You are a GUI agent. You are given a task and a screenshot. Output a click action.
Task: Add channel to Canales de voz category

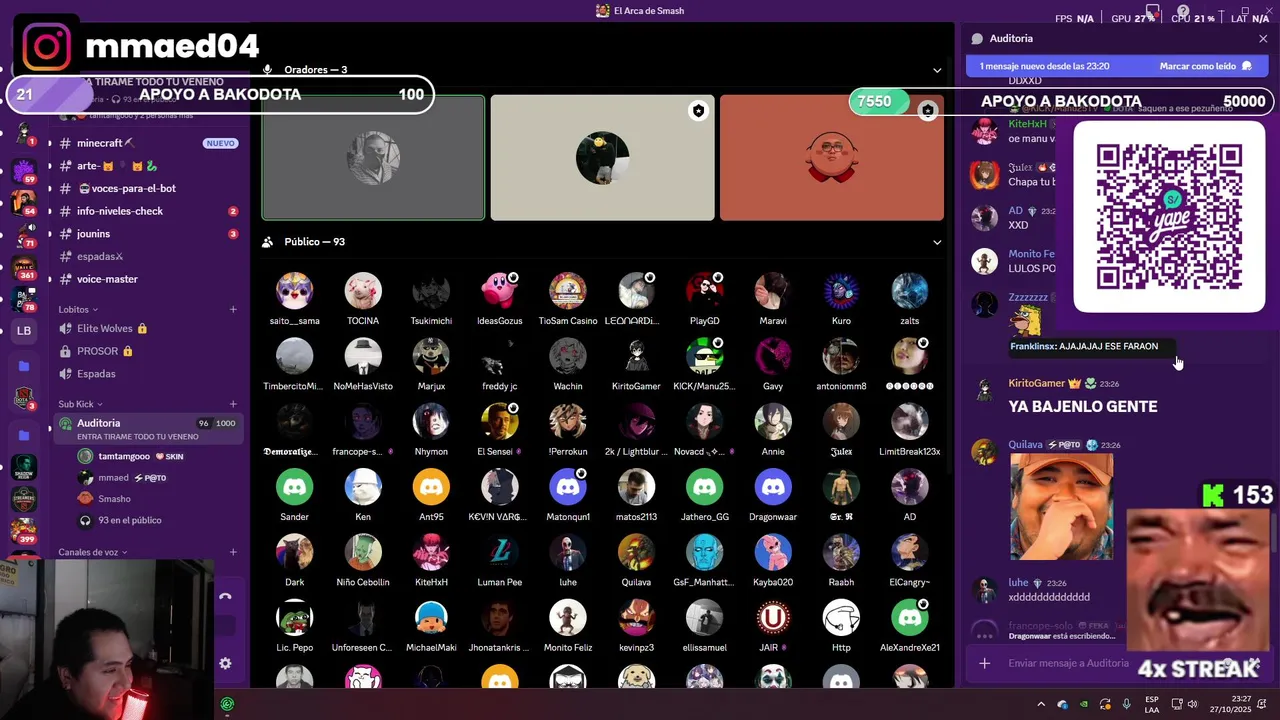point(233,552)
